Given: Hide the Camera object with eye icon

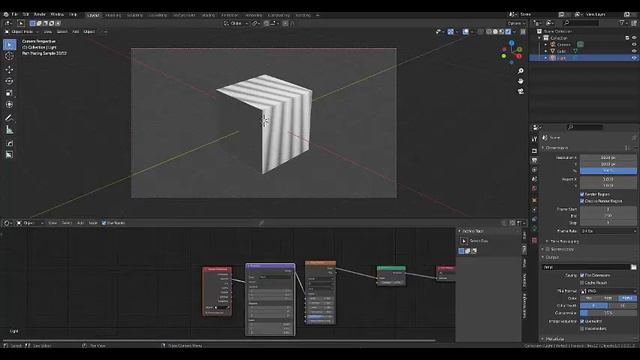Looking at the screenshot, I should [634, 44].
